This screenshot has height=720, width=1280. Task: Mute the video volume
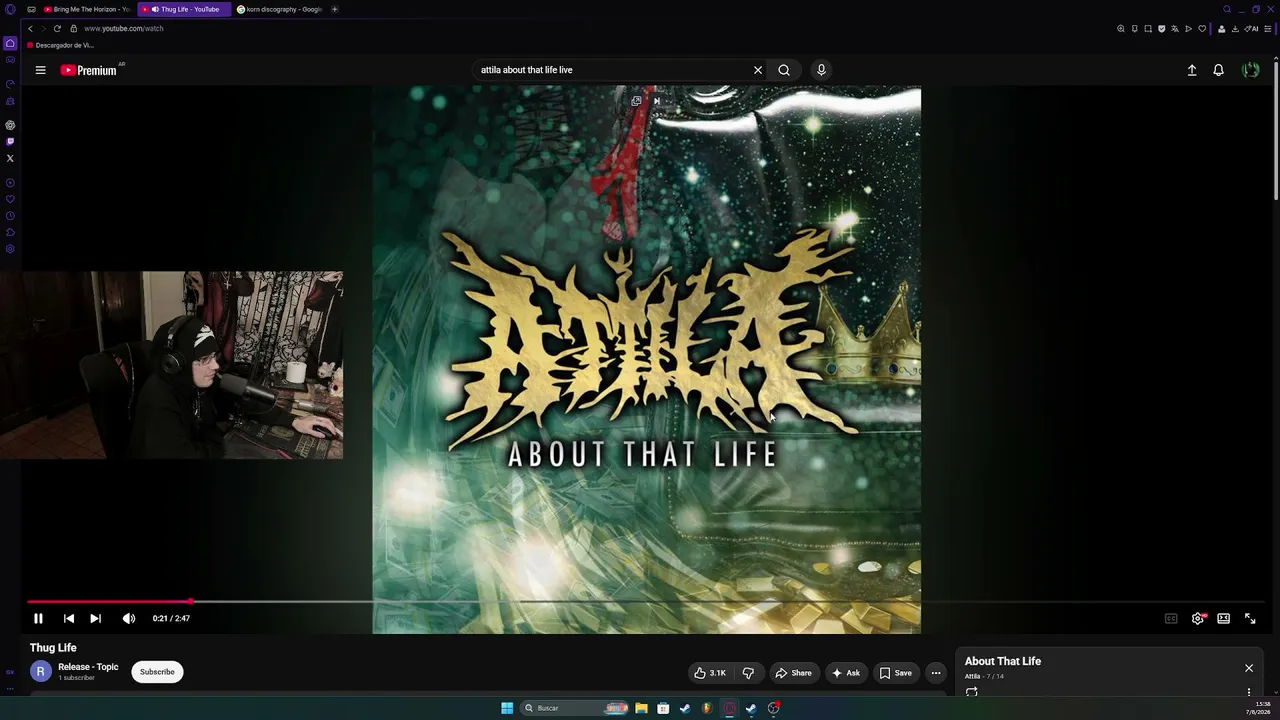(128, 618)
